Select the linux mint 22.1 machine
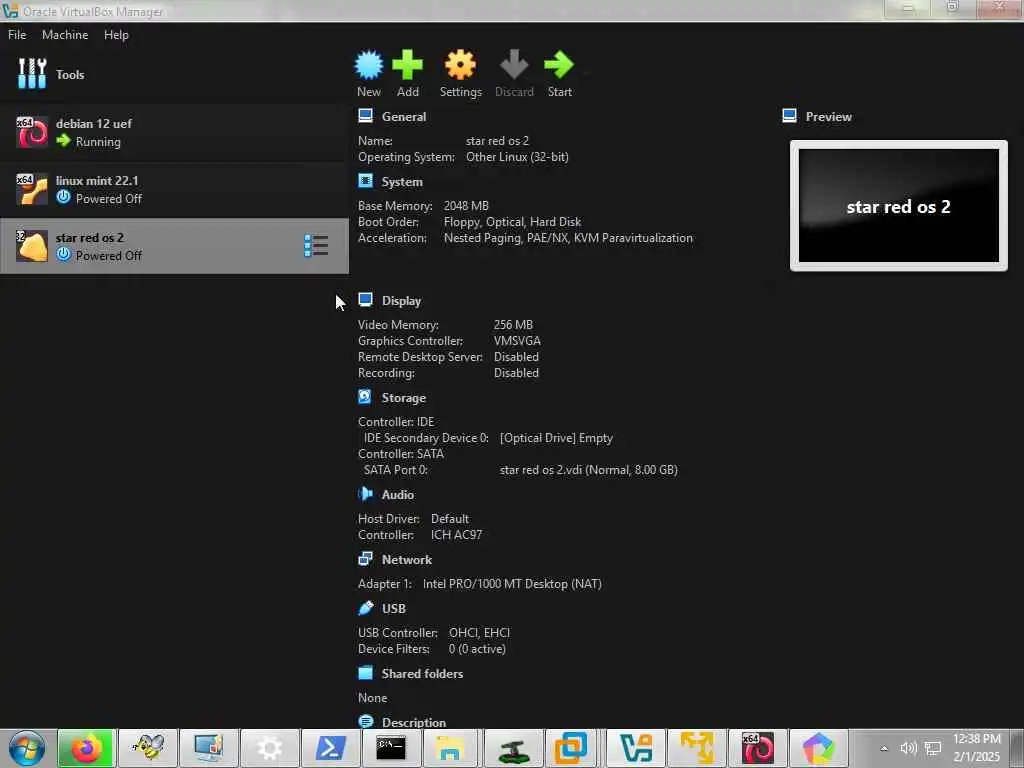The width and height of the screenshot is (1024, 768). 174,189
